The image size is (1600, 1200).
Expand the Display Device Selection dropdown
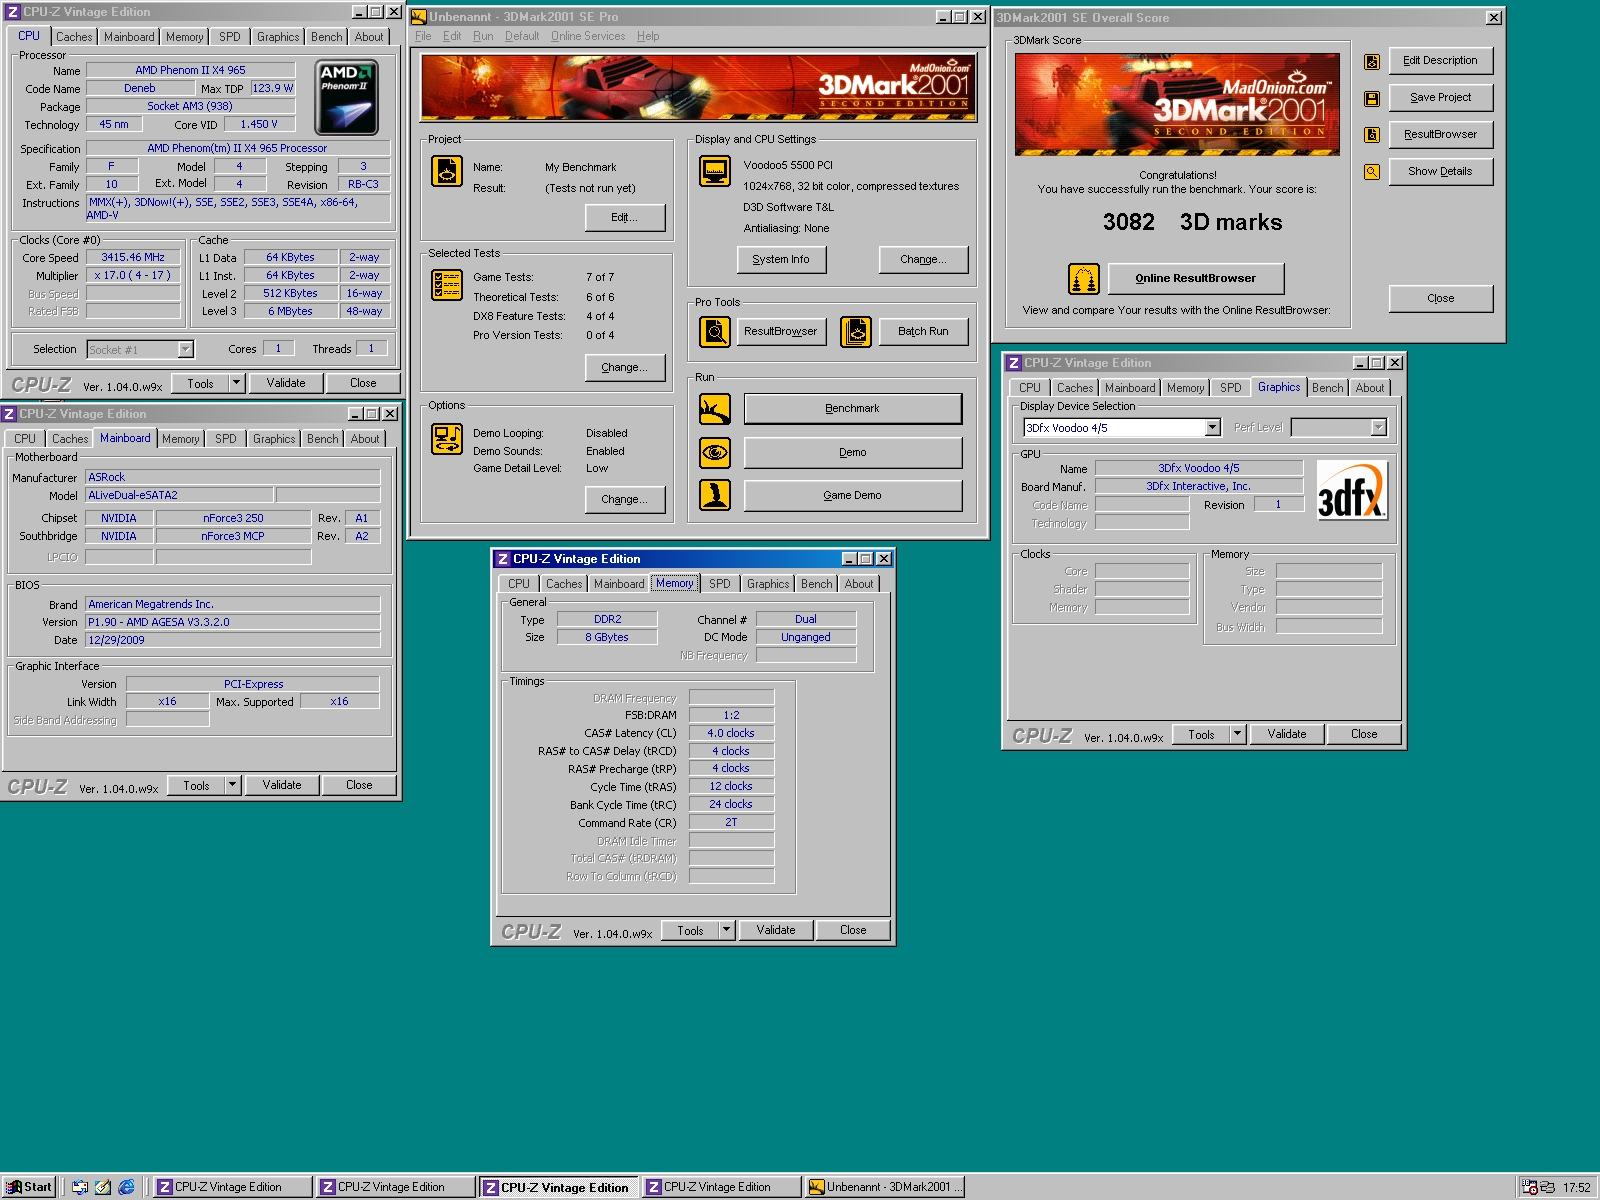pyautogui.click(x=1212, y=428)
